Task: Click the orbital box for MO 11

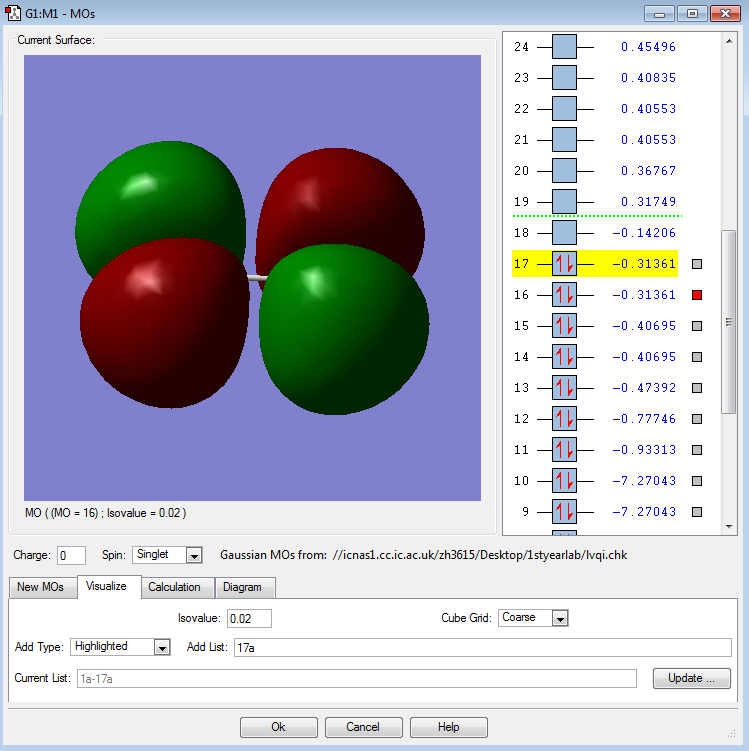Action: click(564, 450)
